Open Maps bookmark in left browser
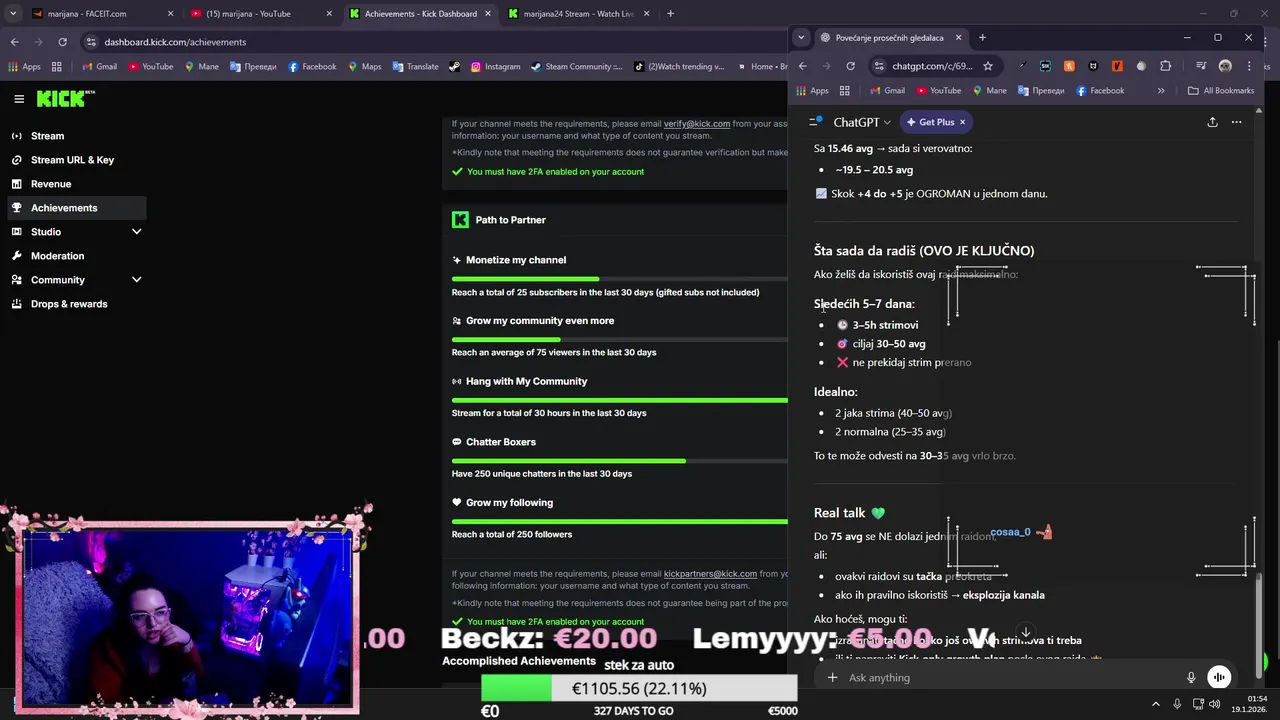The height and width of the screenshot is (720, 1280). 364,67
